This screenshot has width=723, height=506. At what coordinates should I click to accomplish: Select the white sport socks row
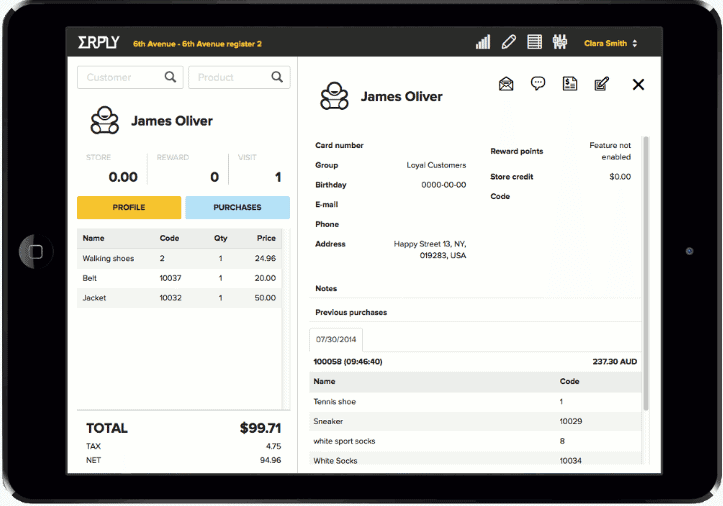pos(475,441)
